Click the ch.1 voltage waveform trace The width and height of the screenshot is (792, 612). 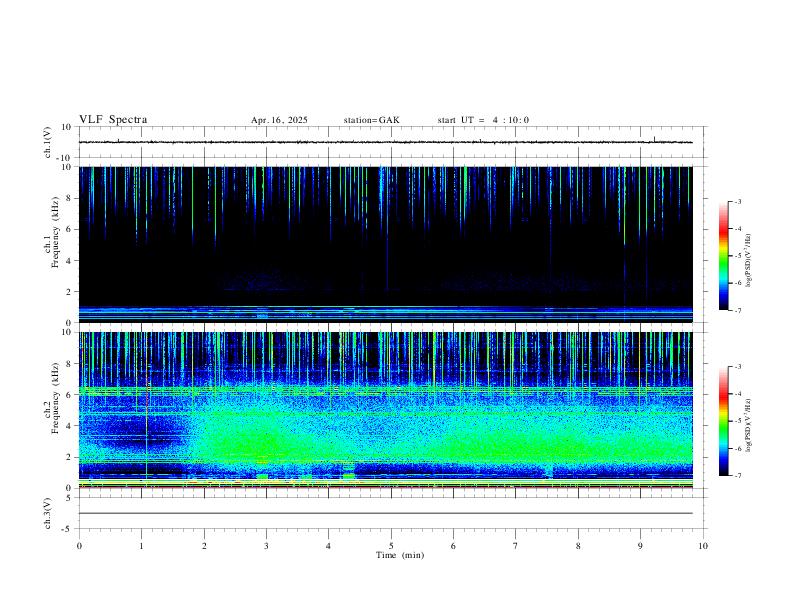coord(385,142)
